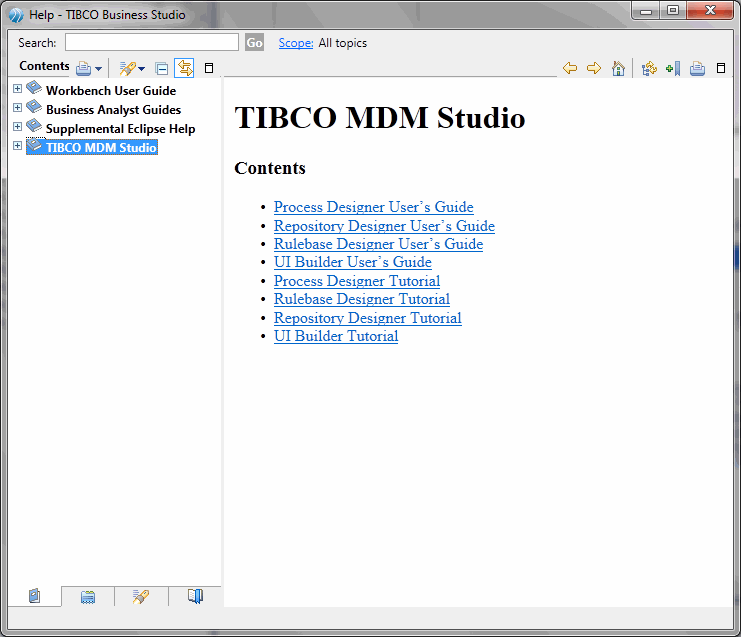Open the Print topics dropdown arrow

(98, 69)
